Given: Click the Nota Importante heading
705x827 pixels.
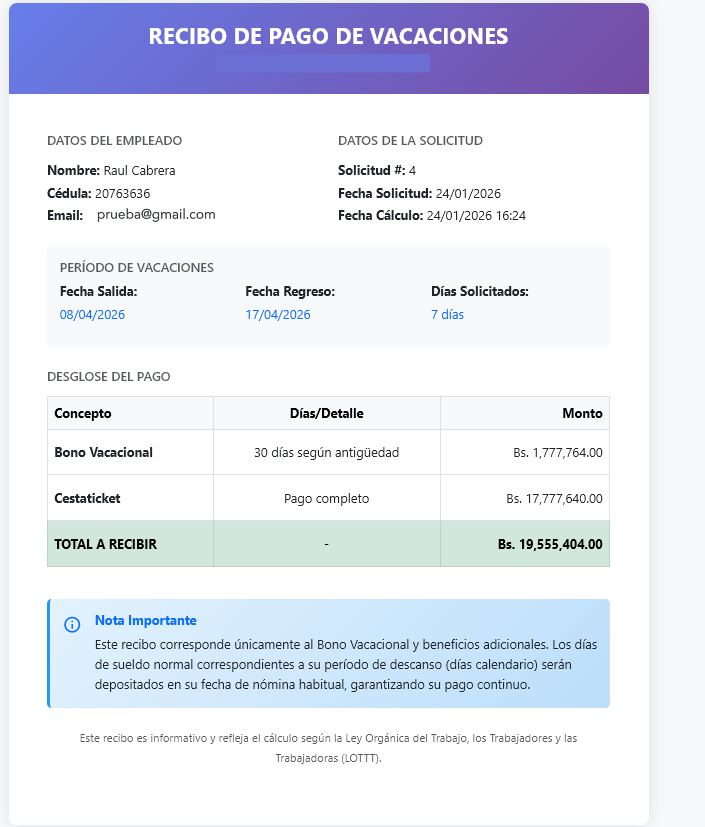Looking at the screenshot, I should pyautogui.click(x=146, y=620).
